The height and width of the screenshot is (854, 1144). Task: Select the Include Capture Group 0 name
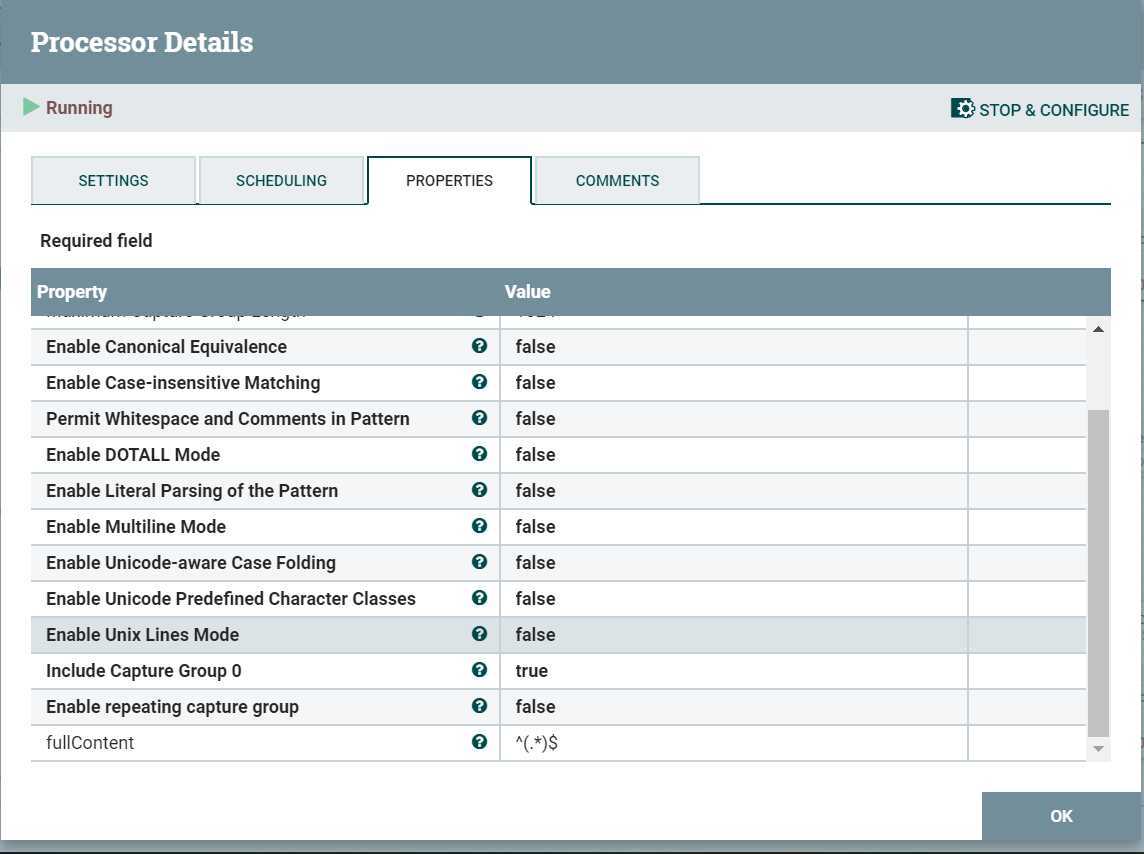tap(144, 671)
